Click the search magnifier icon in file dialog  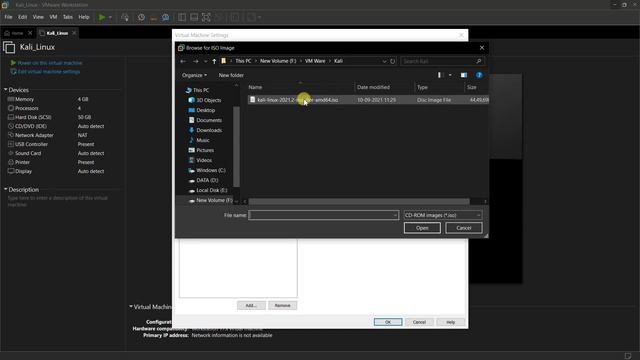(479, 61)
